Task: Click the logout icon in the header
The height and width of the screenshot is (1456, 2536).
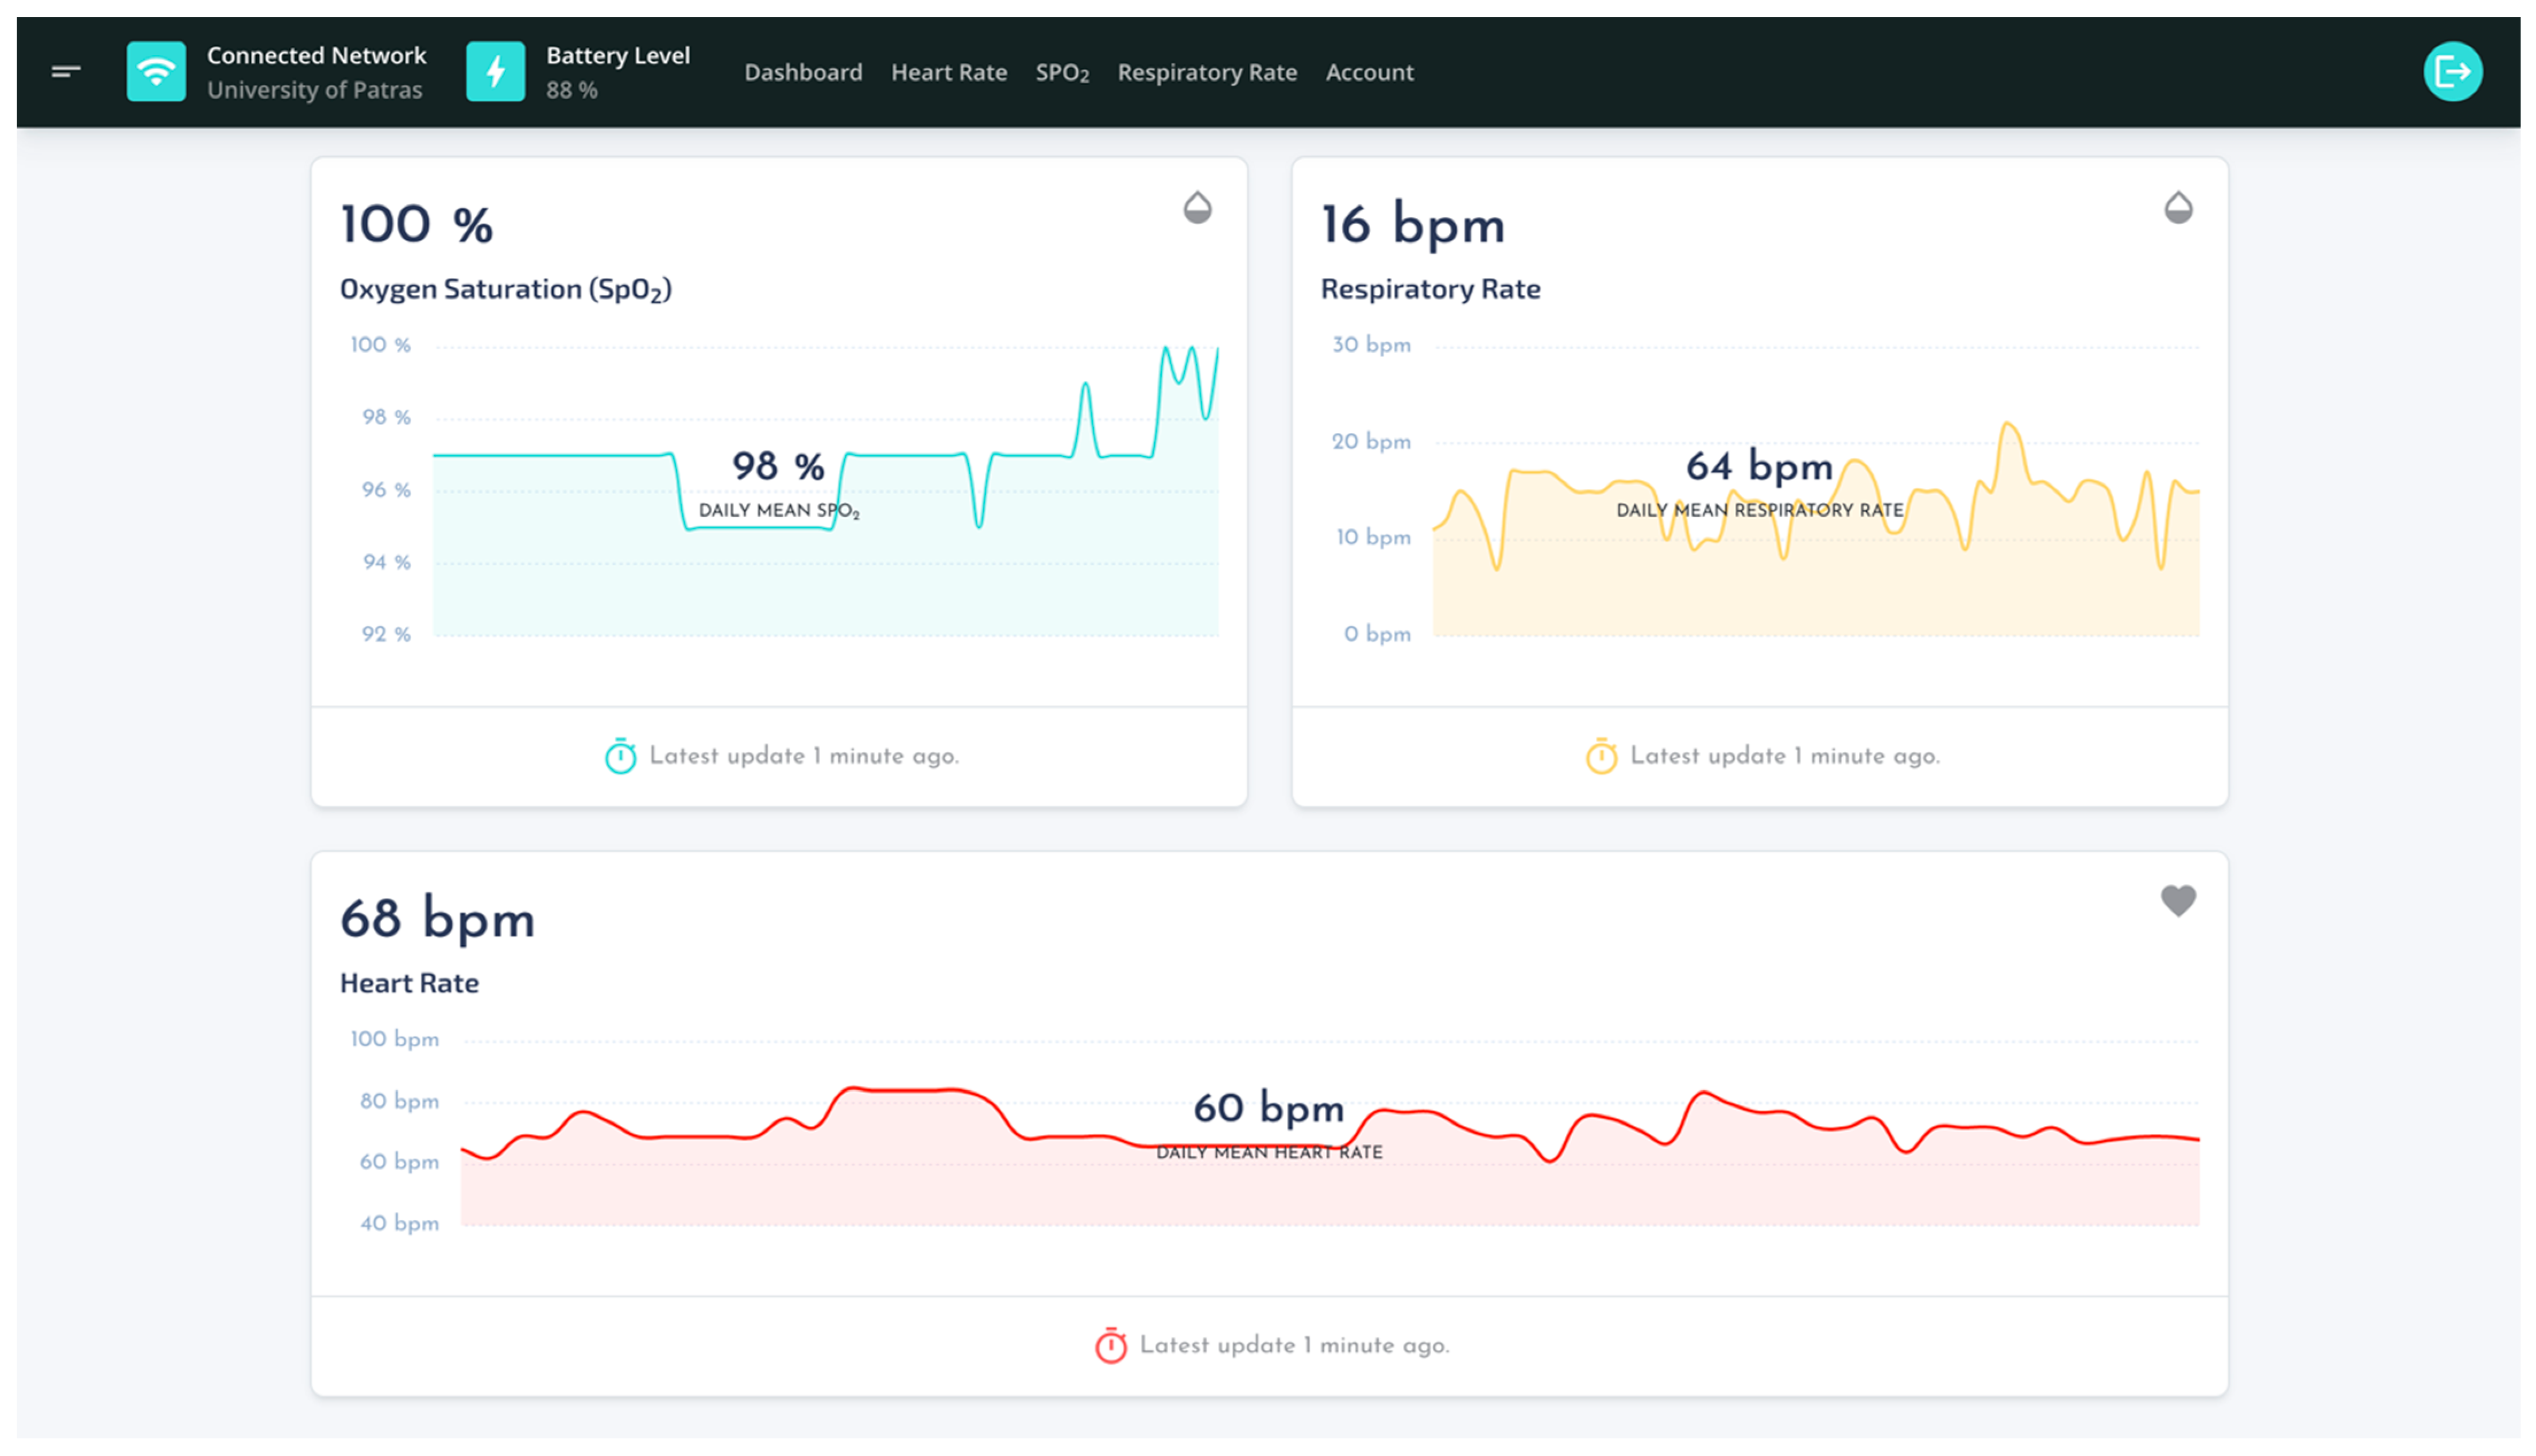Action: click(x=2451, y=71)
